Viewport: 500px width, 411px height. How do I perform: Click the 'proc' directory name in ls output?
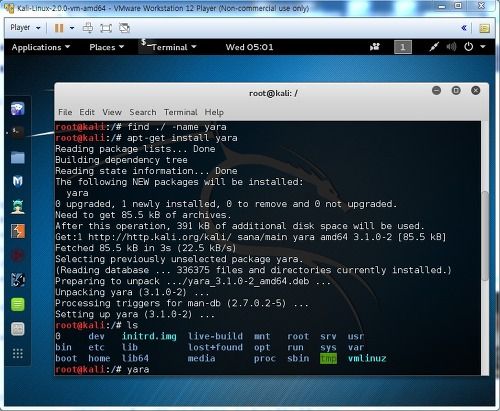[265, 359]
